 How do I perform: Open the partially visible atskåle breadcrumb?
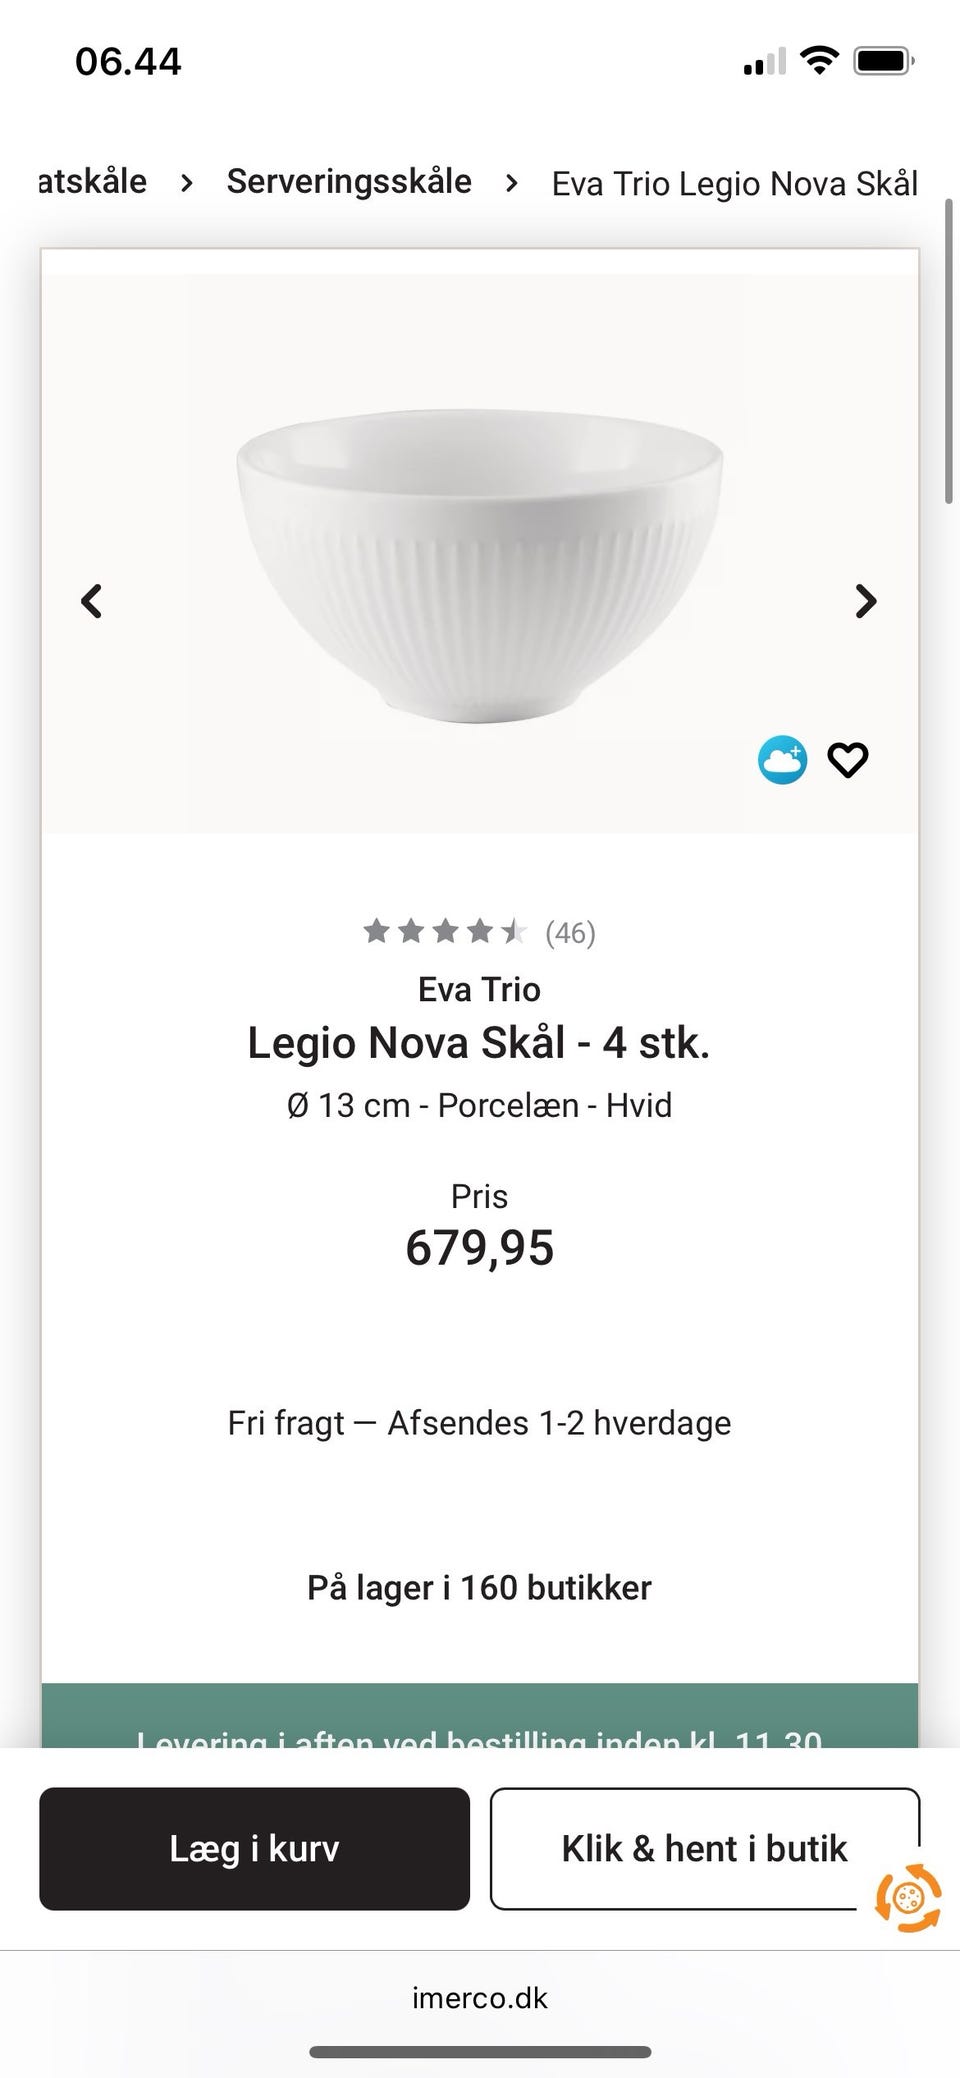(x=92, y=182)
